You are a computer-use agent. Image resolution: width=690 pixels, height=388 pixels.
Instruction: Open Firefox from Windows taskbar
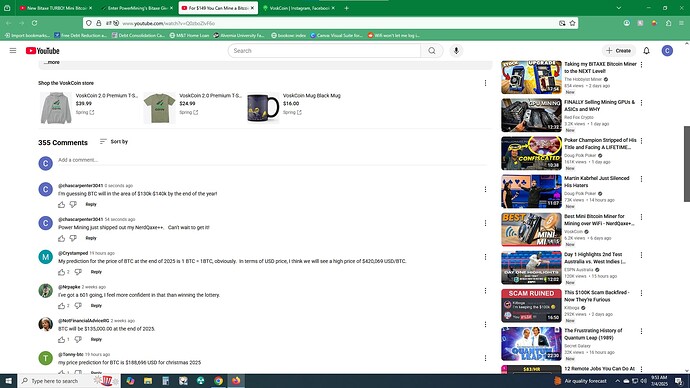(x=236, y=381)
